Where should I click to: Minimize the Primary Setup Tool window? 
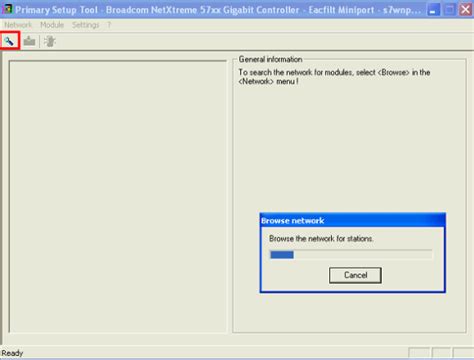click(x=433, y=10)
